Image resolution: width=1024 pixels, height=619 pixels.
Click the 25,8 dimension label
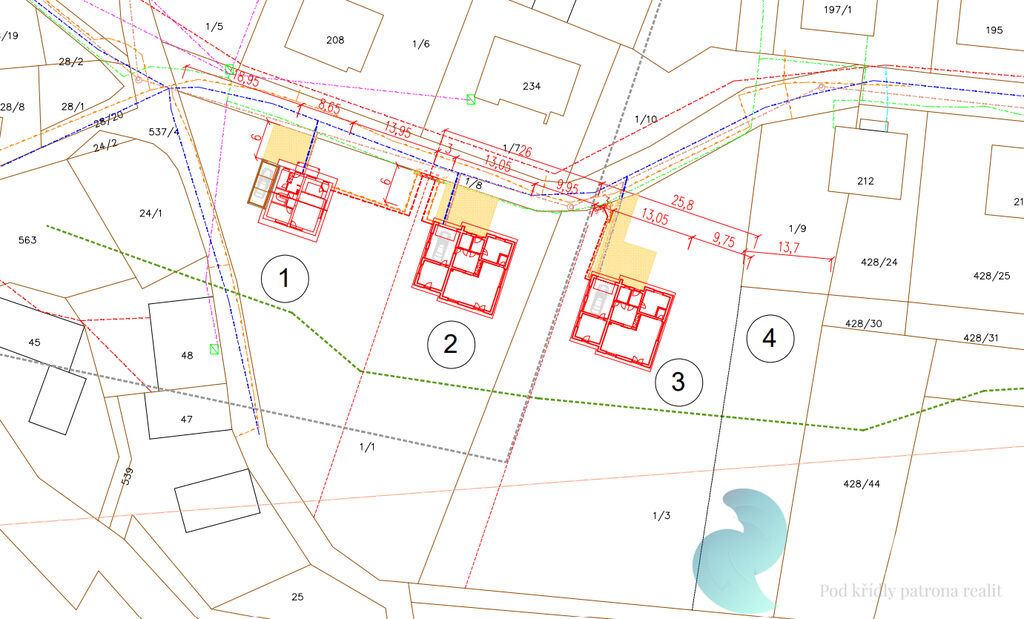pos(683,203)
